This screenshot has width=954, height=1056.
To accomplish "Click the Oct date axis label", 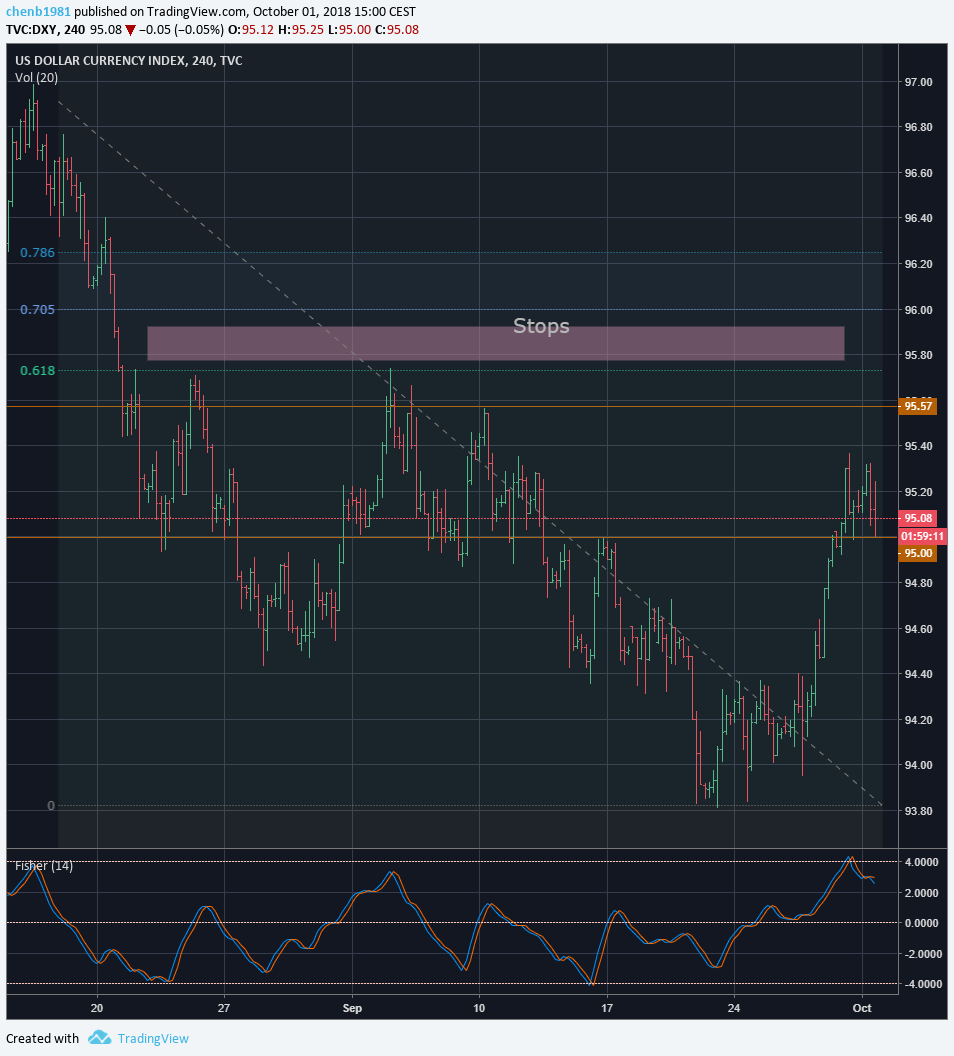I will pos(862,1008).
